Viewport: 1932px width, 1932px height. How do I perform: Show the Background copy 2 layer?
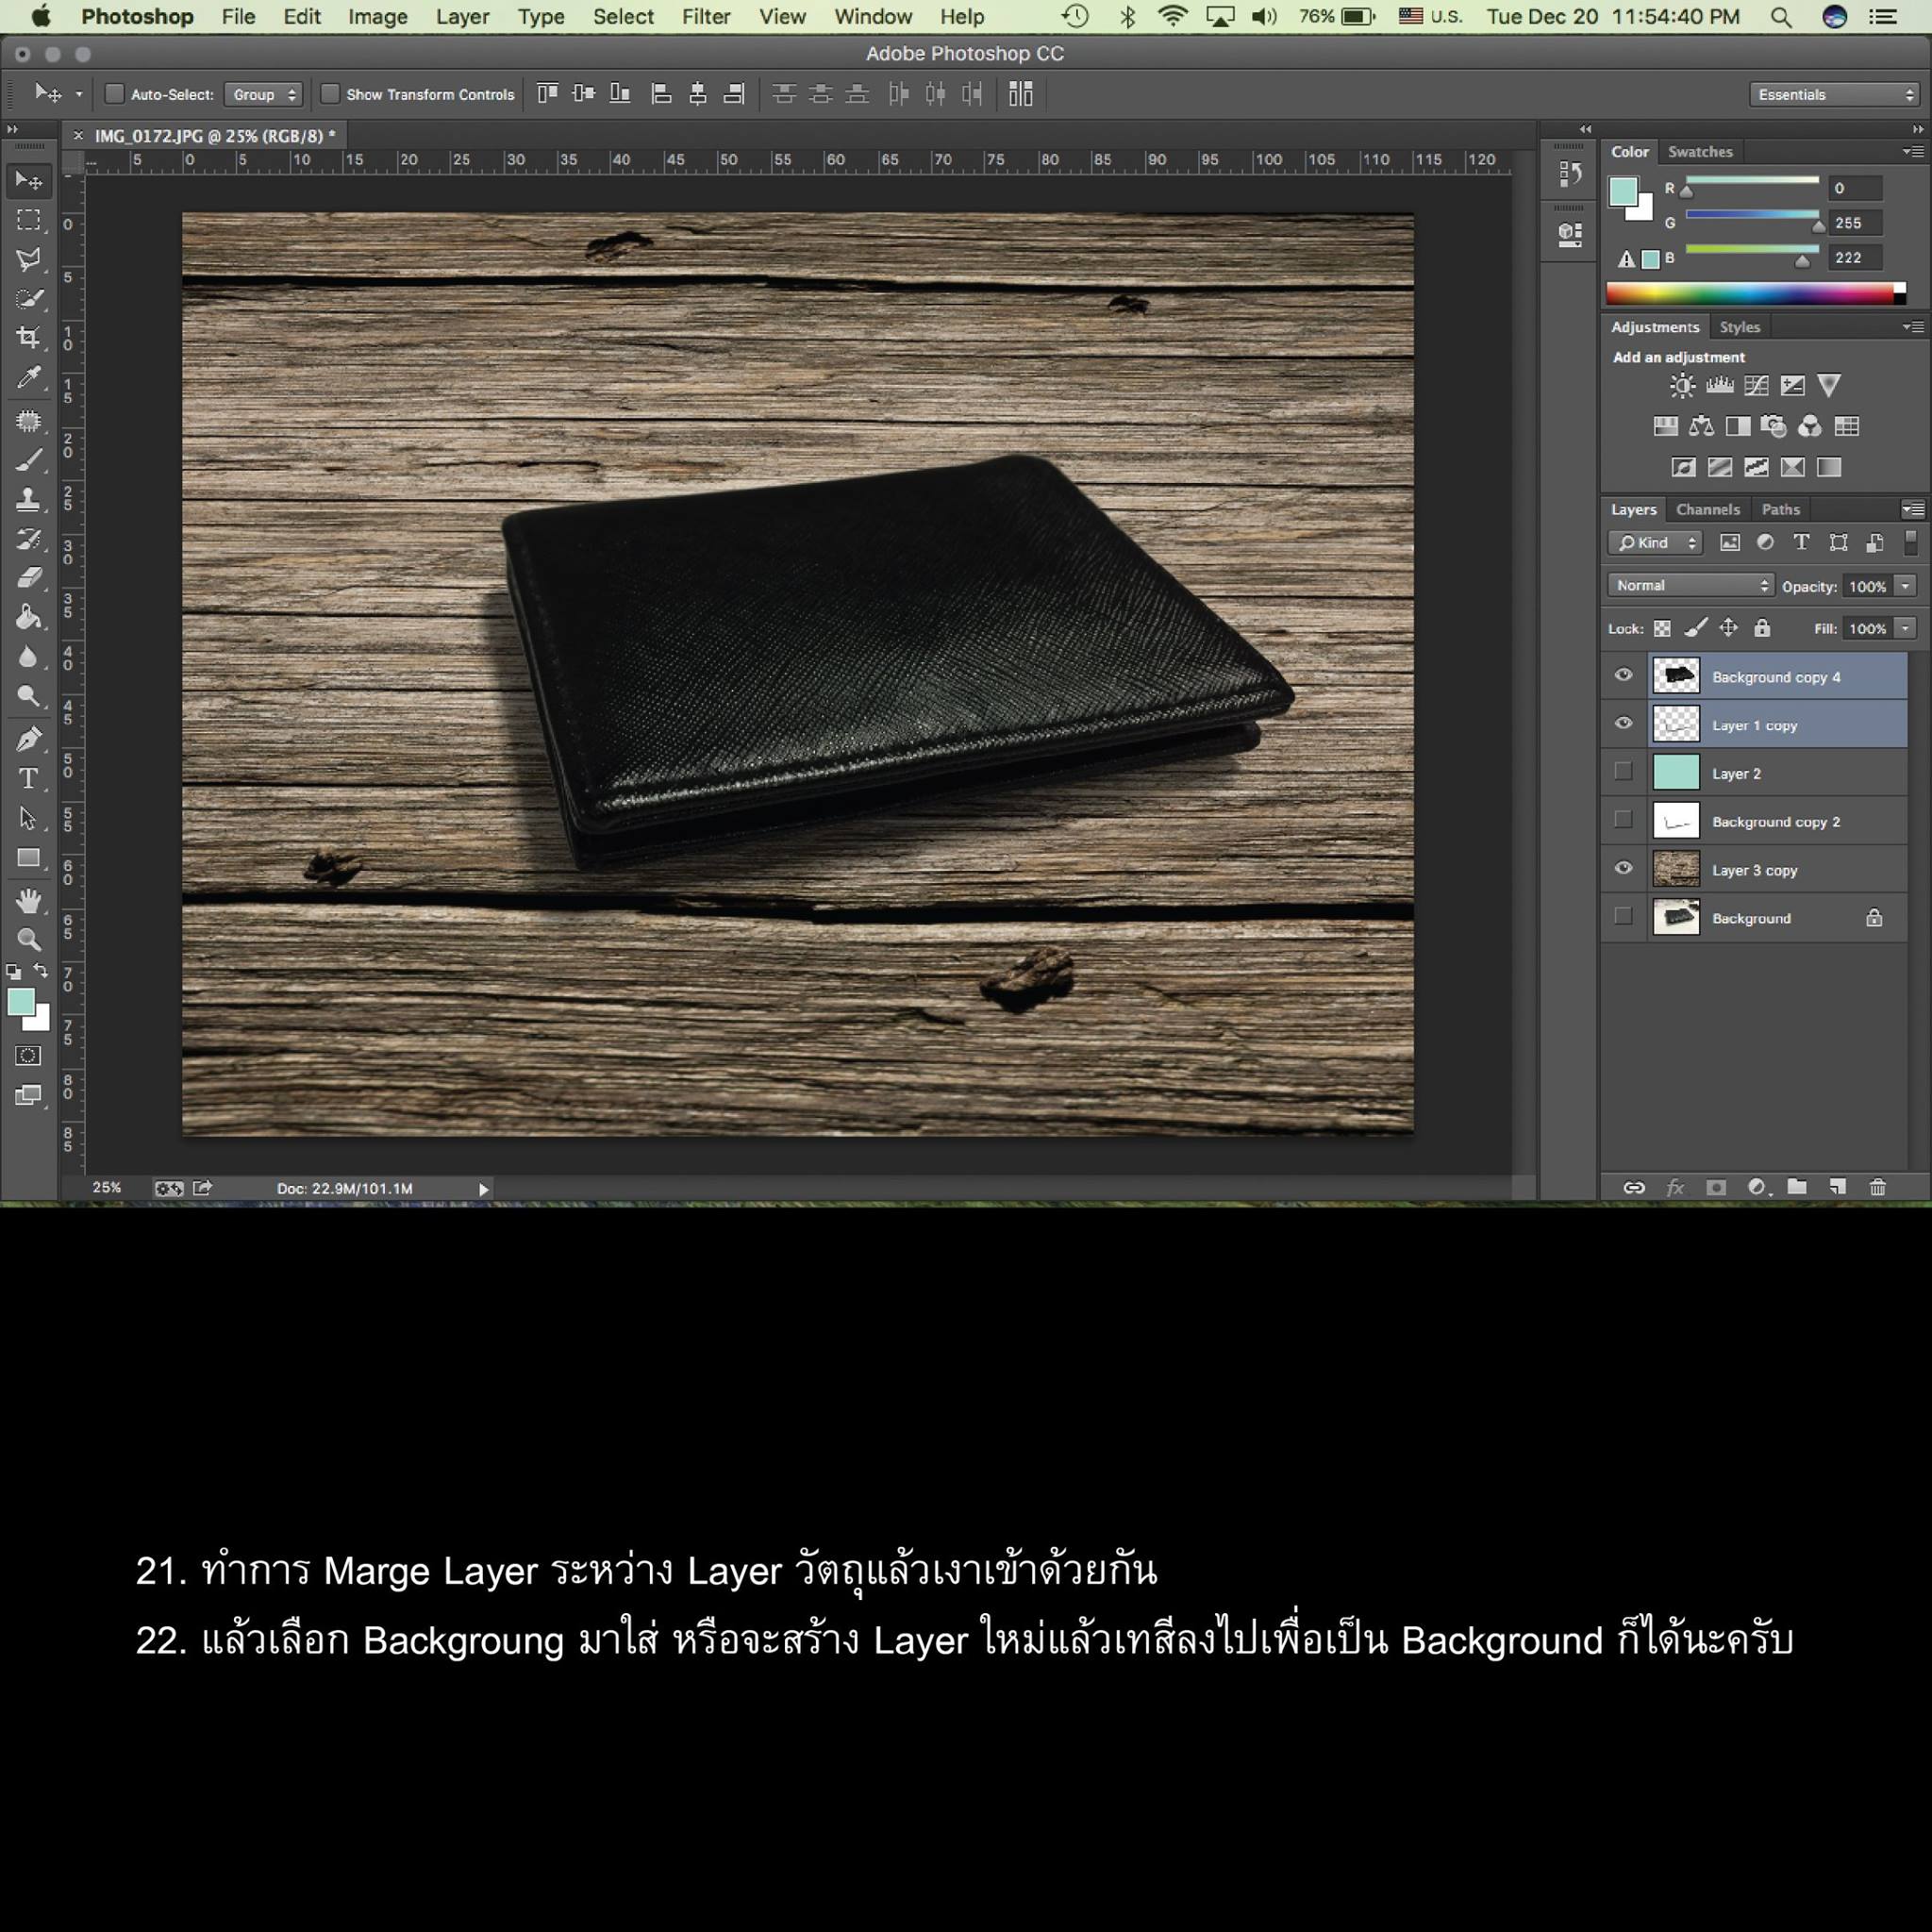1623,820
